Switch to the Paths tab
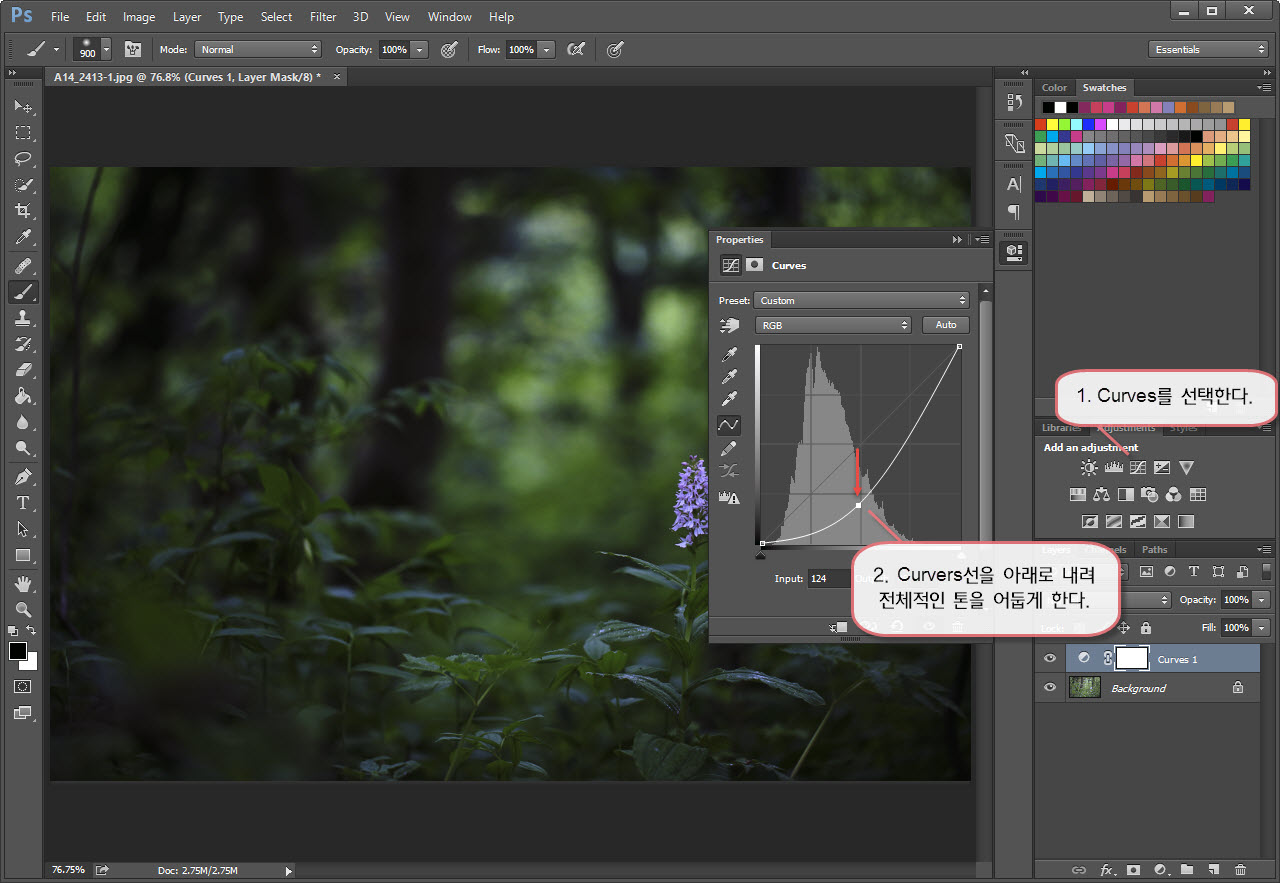The height and width of the screenshot is (883, 1280). pos(1155,549)
